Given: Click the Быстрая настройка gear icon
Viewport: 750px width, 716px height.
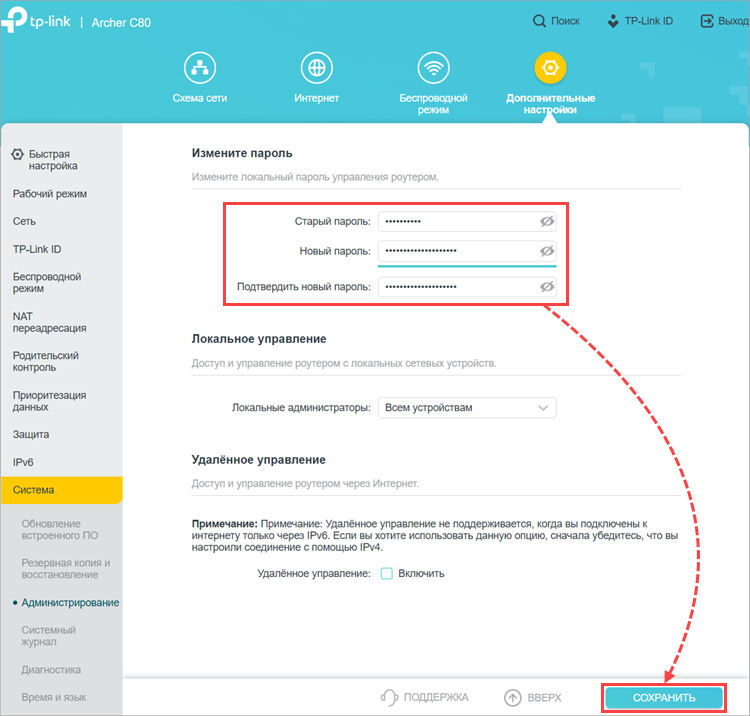Looking at the screenshot, I should tap(18, 154).
